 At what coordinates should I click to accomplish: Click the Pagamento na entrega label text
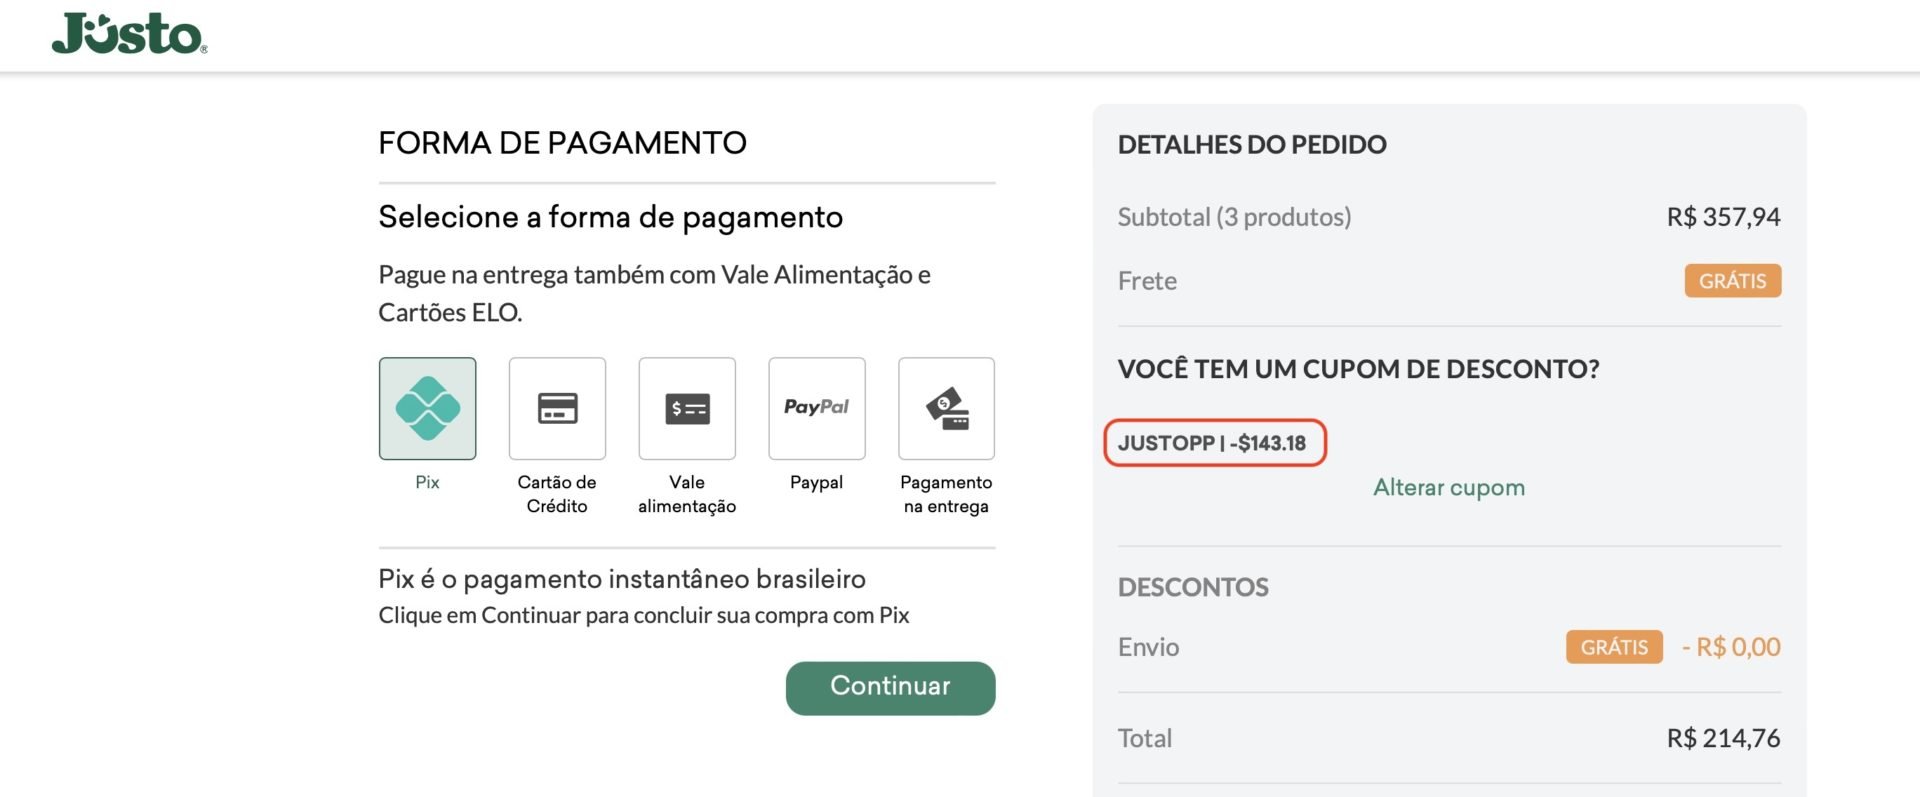click(946, 494)
